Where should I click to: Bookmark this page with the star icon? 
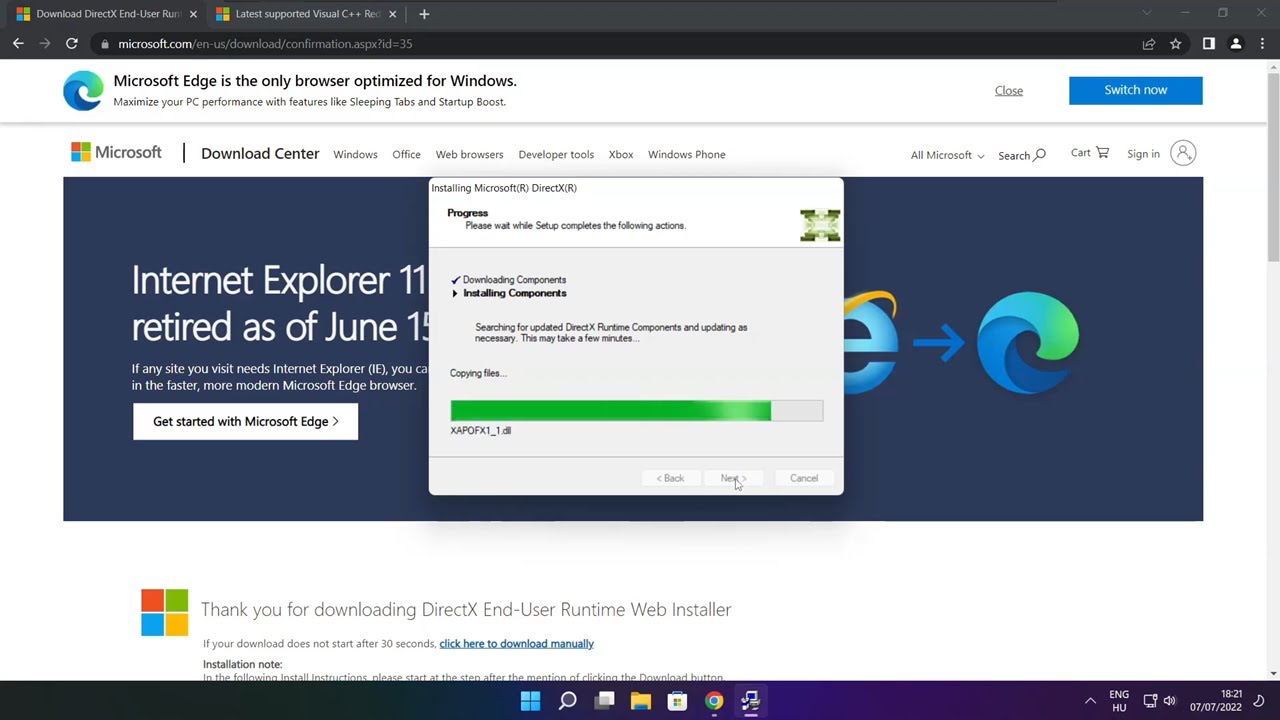click(1176, 44)
